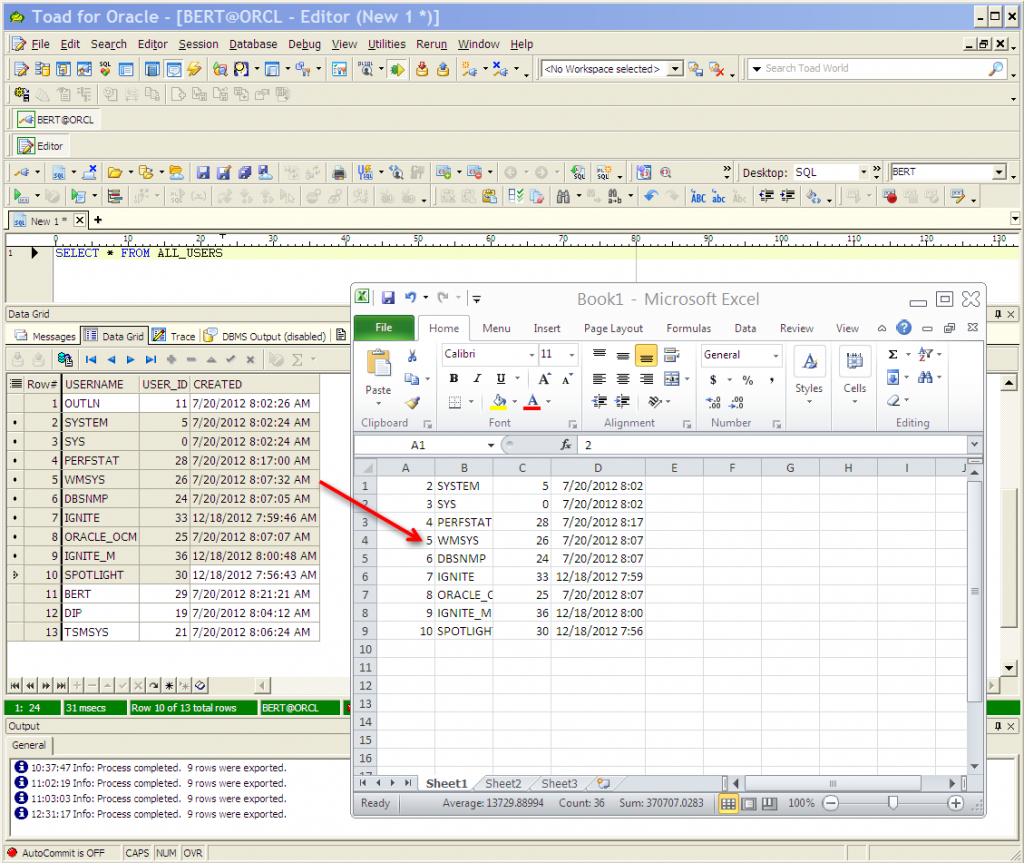This screenshot has width=1024, height=863.
Task: Expand the General number format dropdown
Action: [x=775, y=355]
